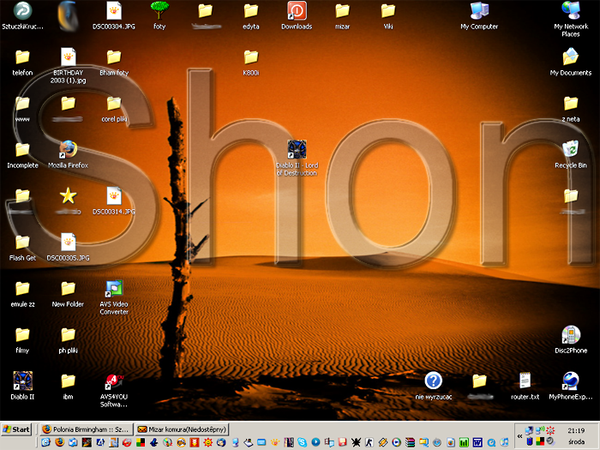The width and height of the screenshot is (600, 450).
Task: Open the Windows Start menu
Action: (17, 429)
